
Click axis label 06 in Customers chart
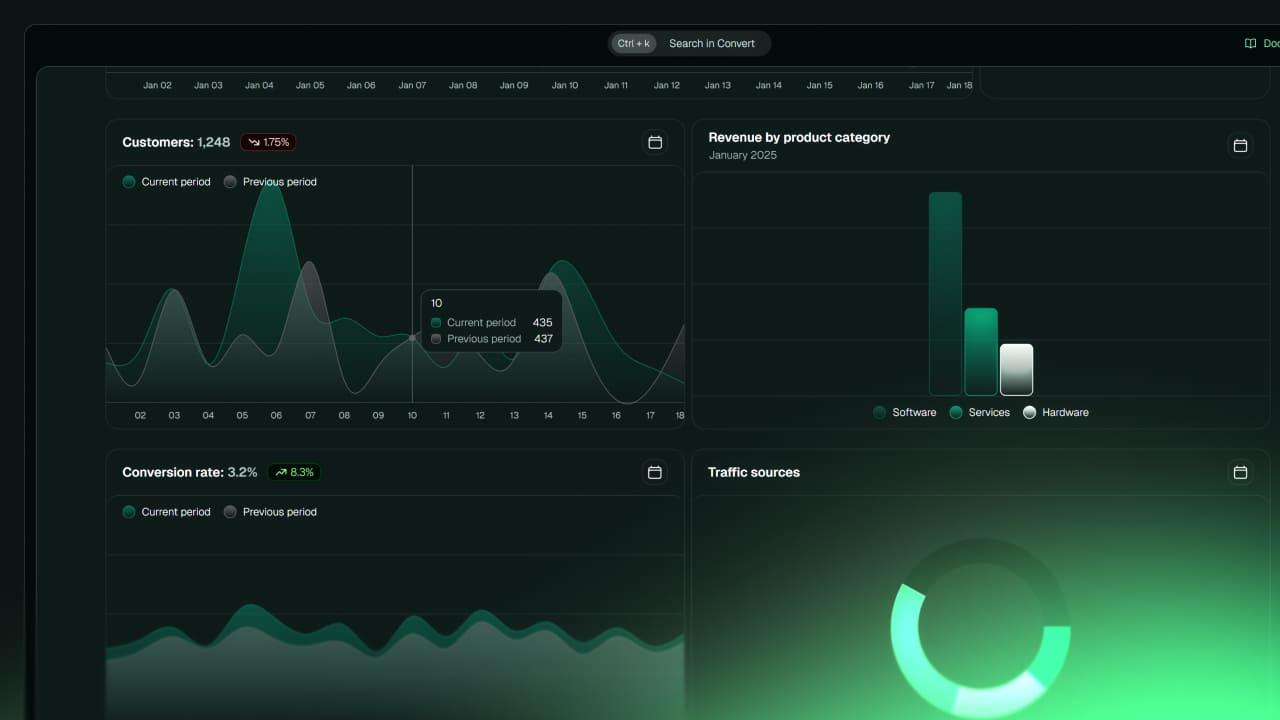coord(276,415)
